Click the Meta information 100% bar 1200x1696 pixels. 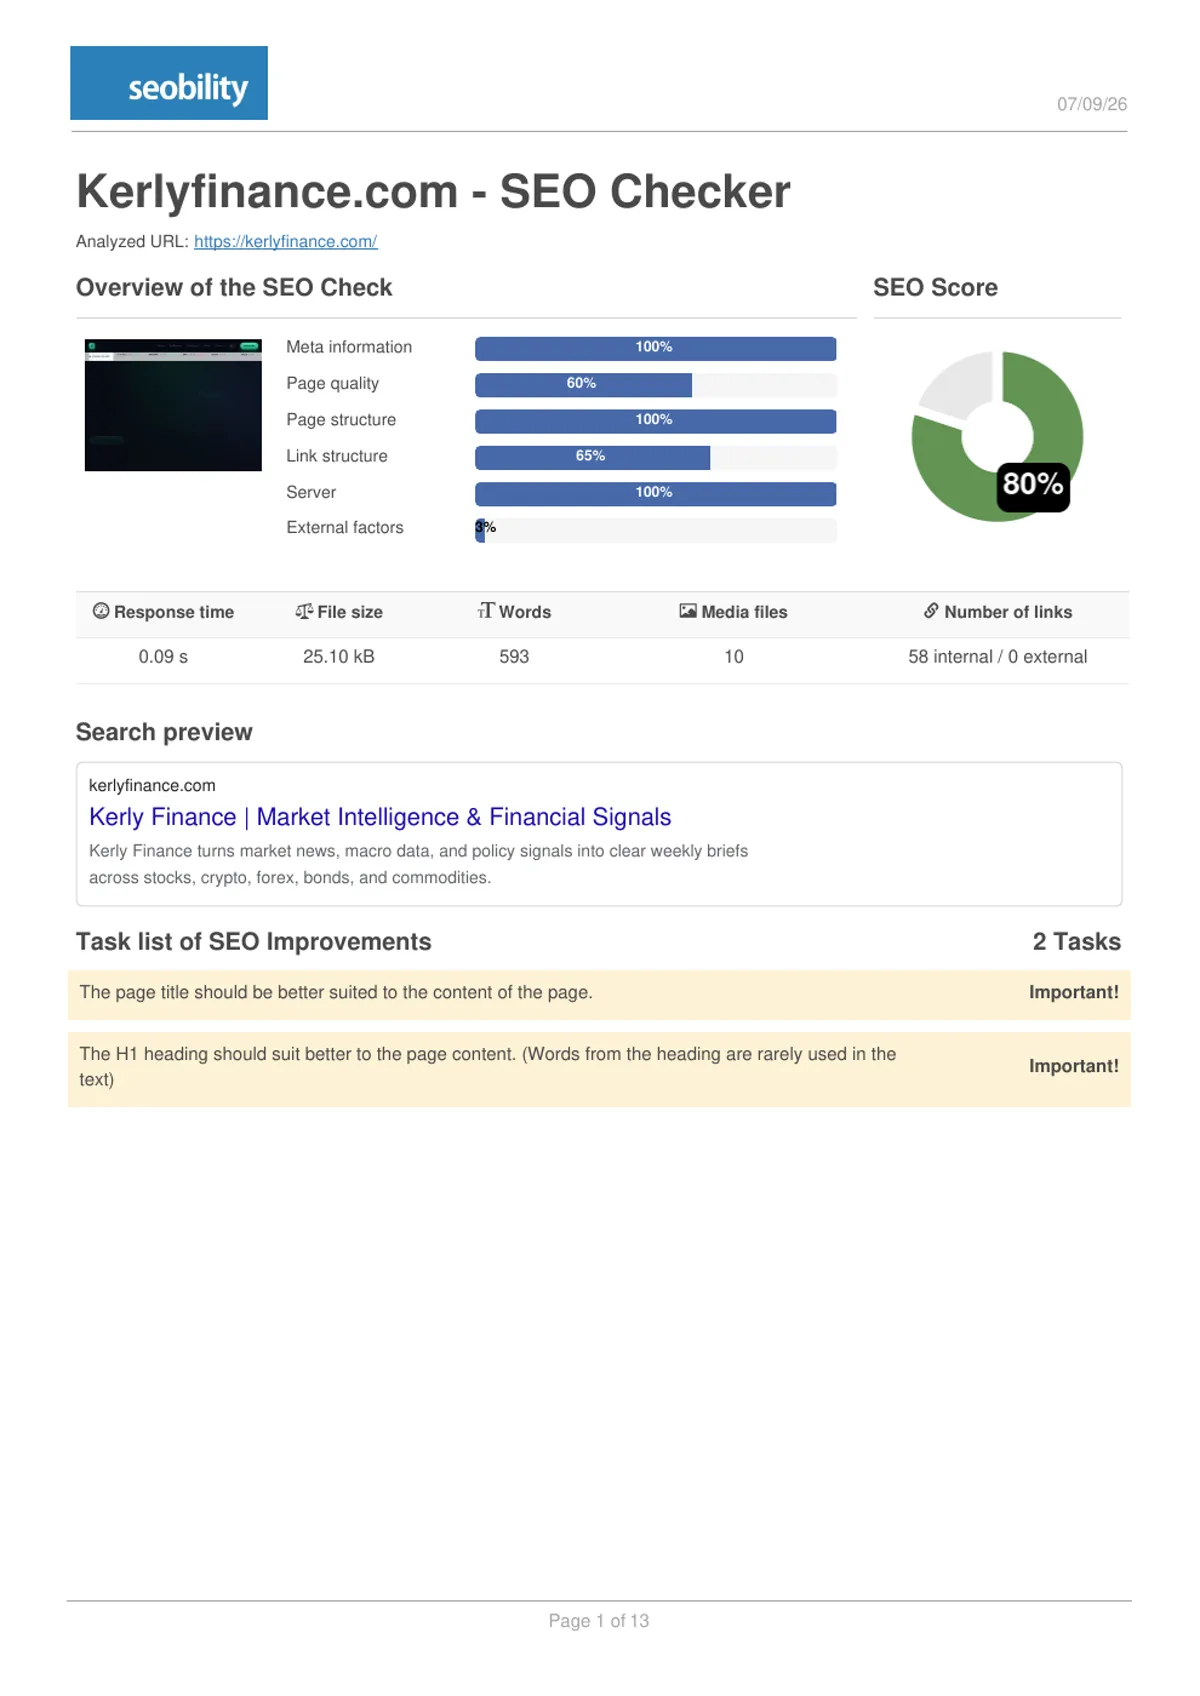(x=655, y=348)
